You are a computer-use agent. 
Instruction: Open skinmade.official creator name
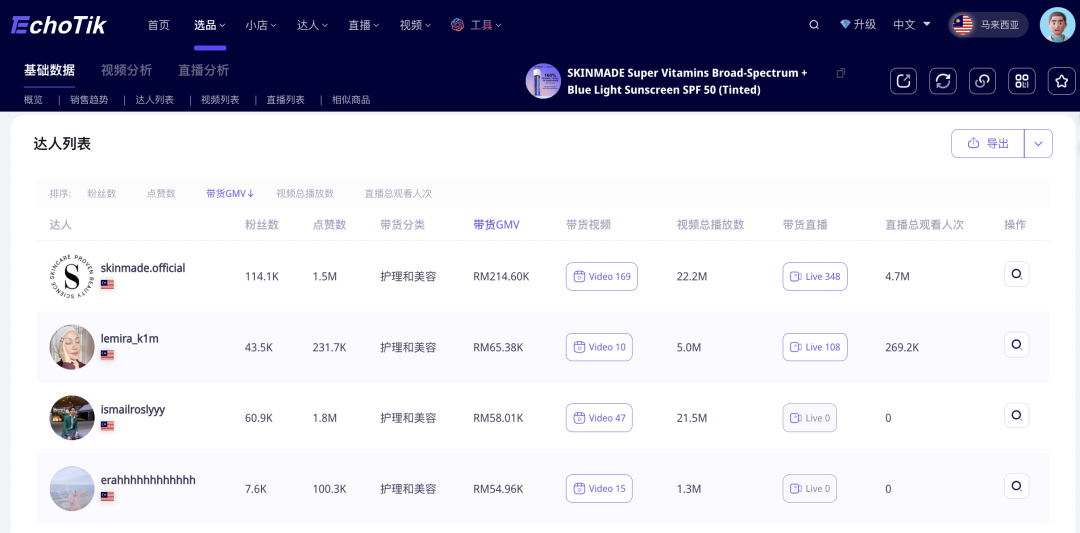point(143,268)
